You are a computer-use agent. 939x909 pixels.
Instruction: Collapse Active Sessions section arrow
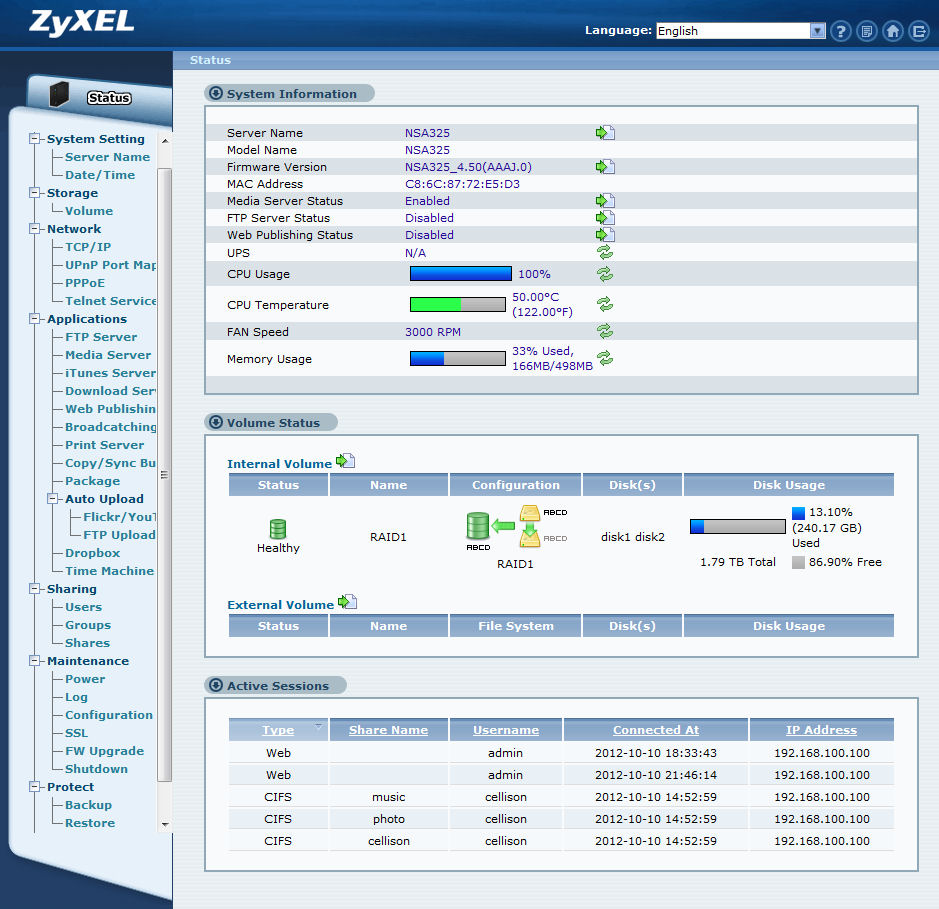[216, 685]
